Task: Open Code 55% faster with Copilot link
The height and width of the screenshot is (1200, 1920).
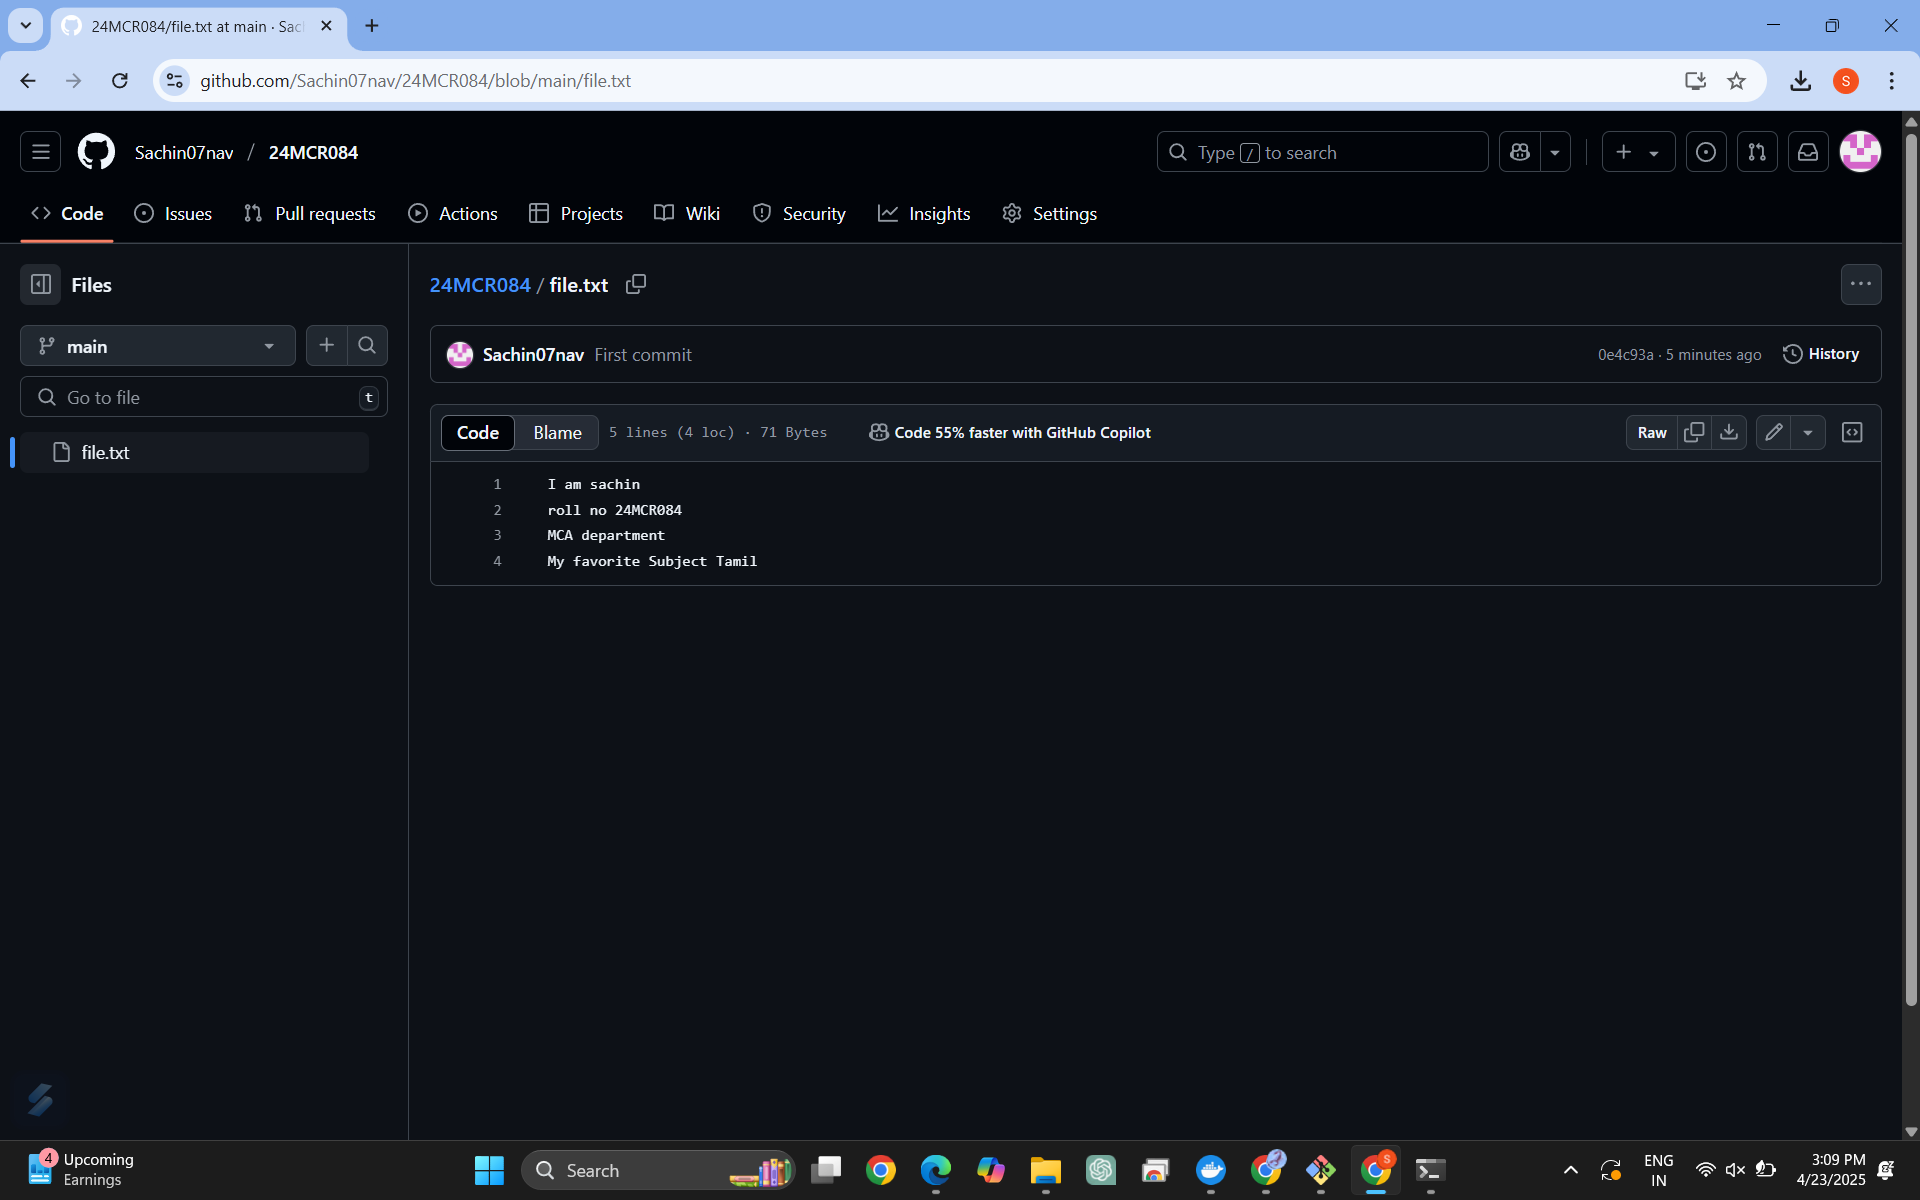Action: 1010,433
